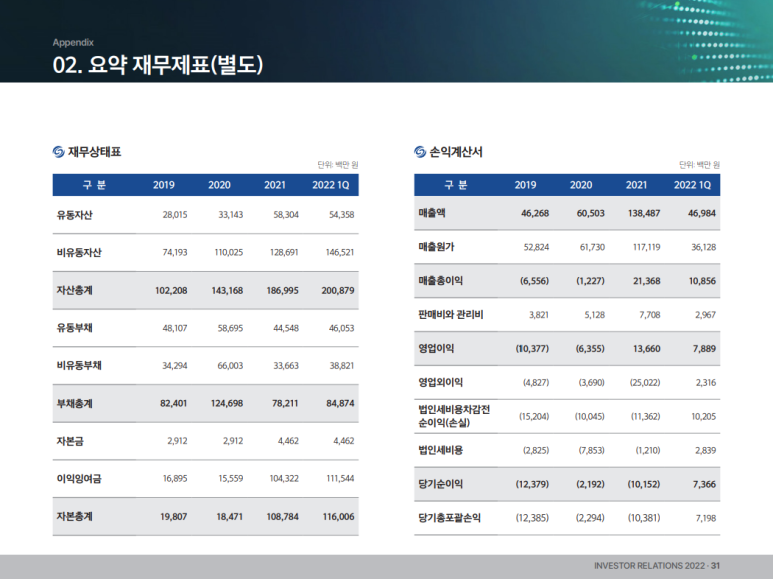Click the 당기순이익 row label
Image resolution: width=773 pixels, height=579 pixels.
coord(441,484)
